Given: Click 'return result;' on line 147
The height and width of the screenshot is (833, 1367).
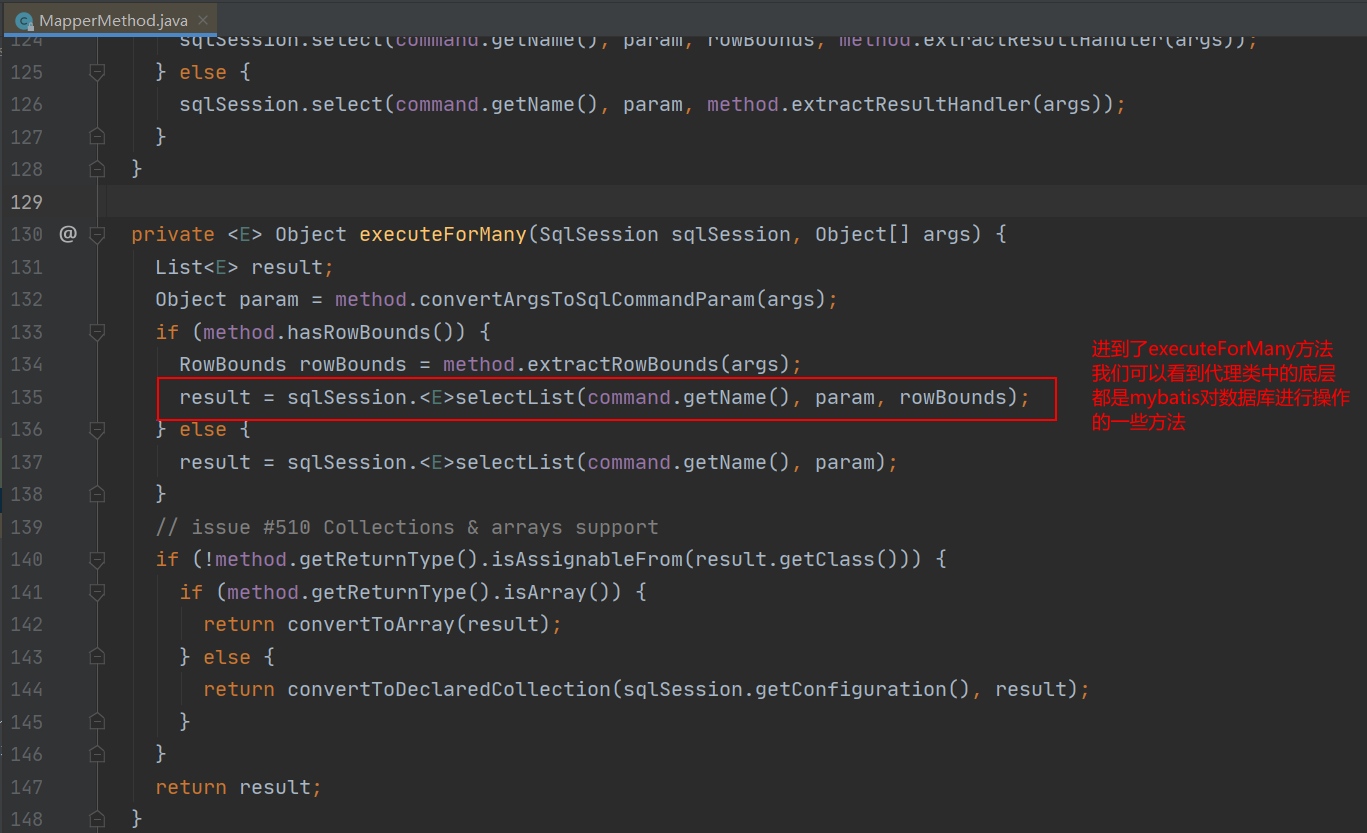Looking at the screenshot, I should [x=239, y=787].
